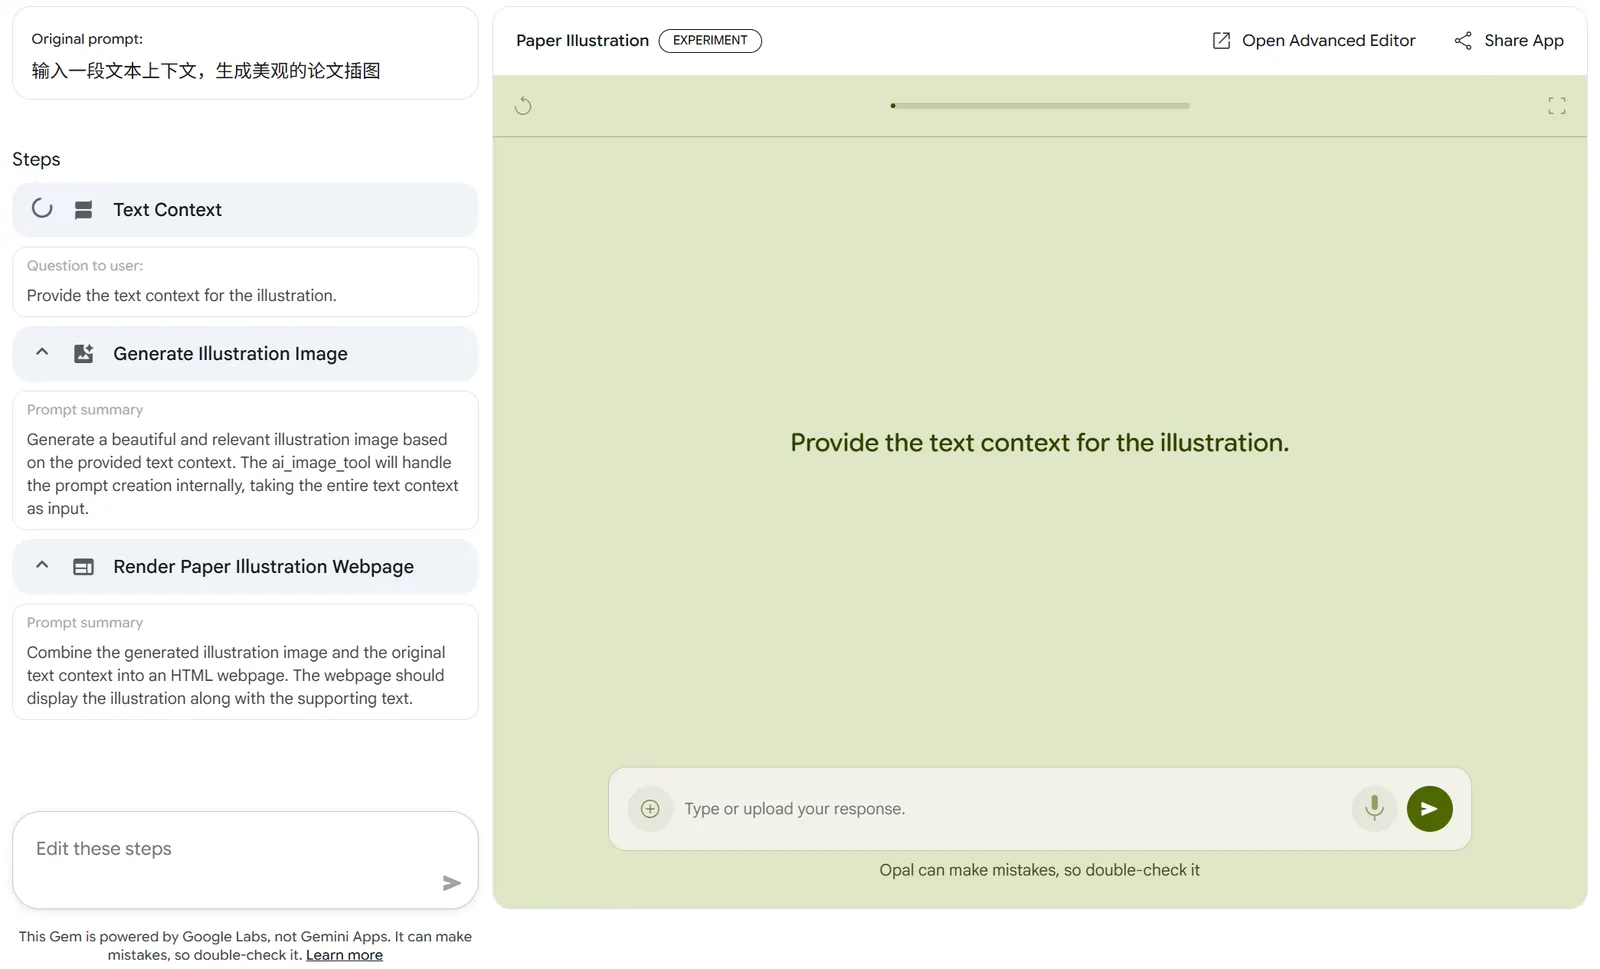The height and width of the screenshot is (969, 1600).
Task: Click the Open Advanced Editor icon
Action: point(1221,41)
